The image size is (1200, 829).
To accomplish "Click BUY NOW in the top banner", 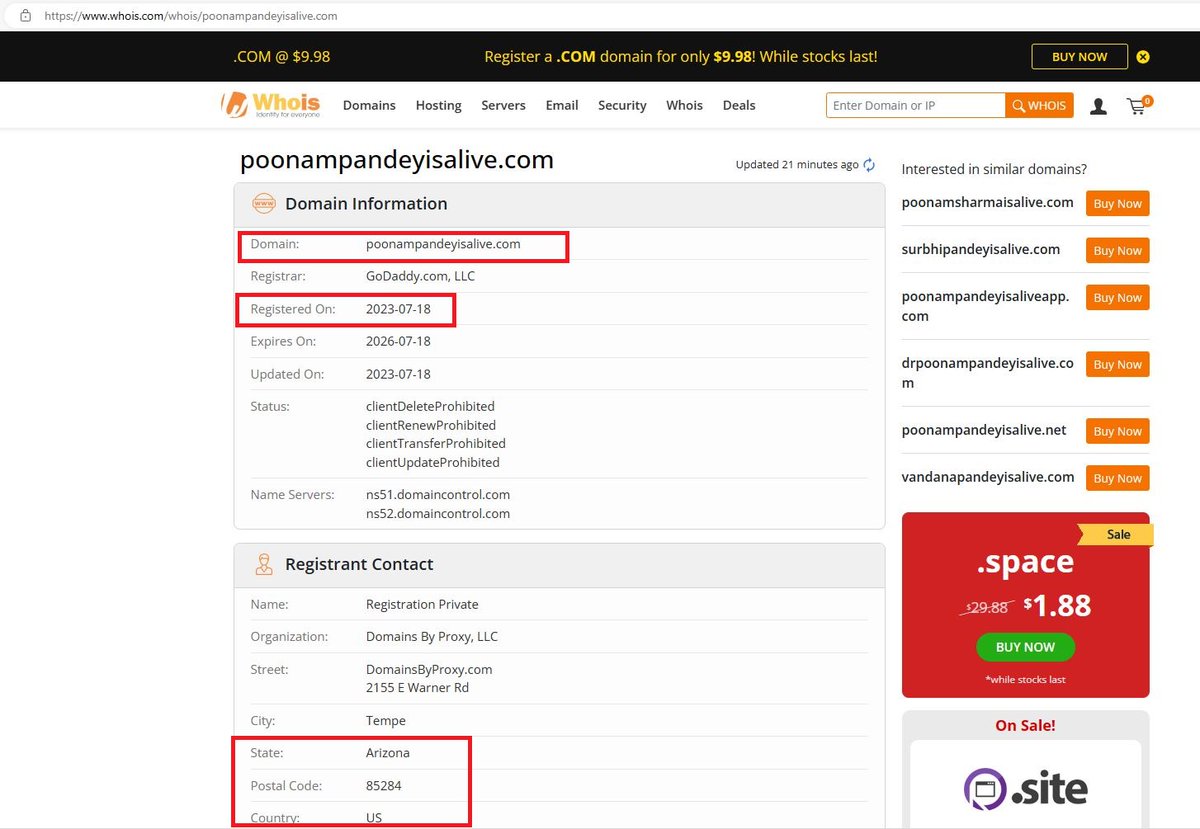I will click(x=1080, y=57).
